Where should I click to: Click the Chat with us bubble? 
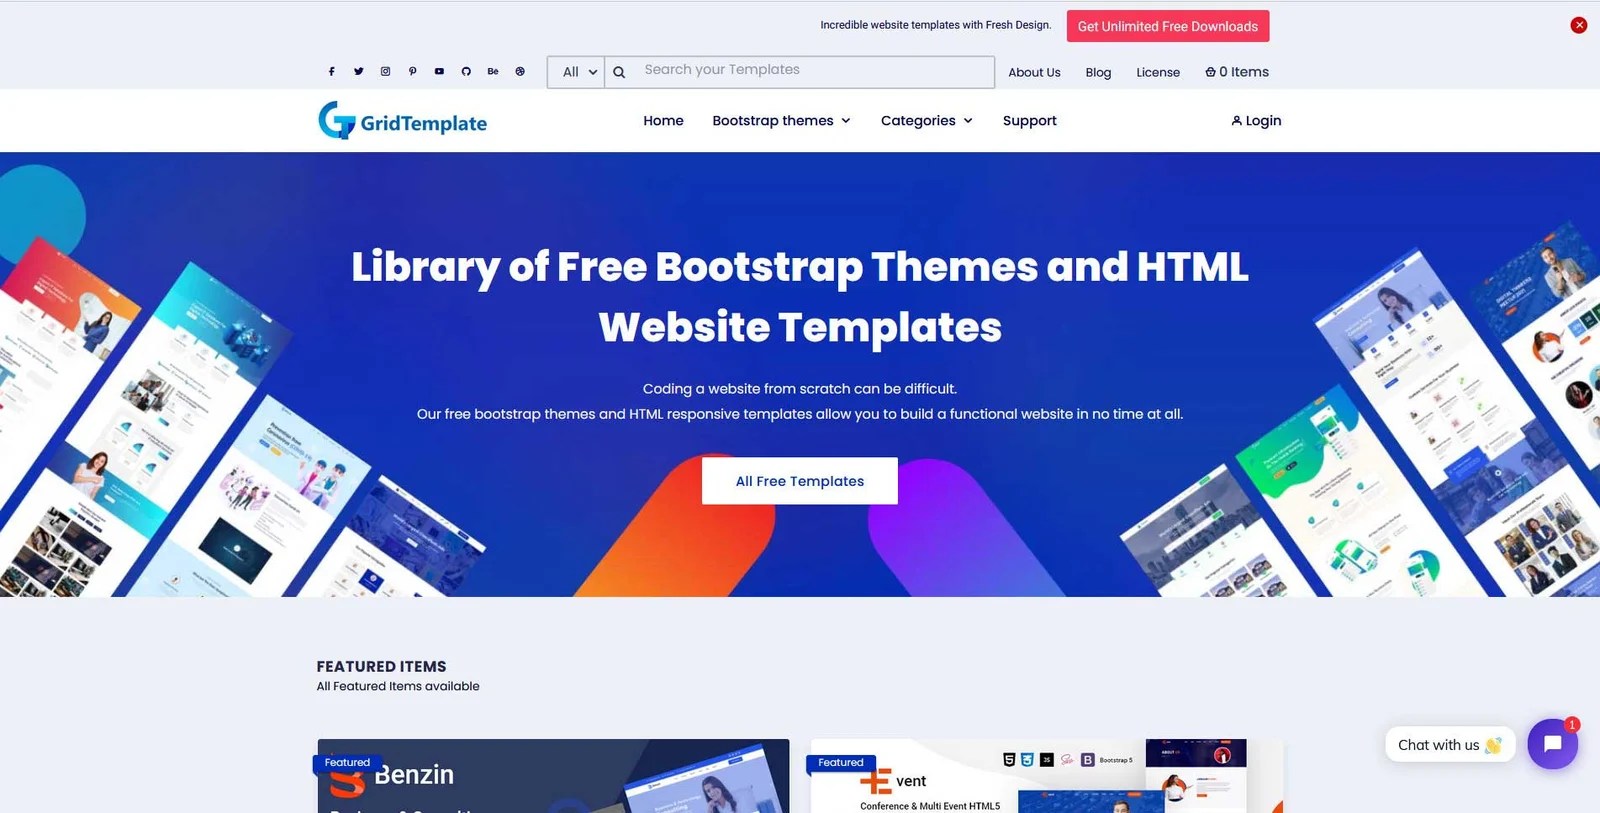(1450, 745)
